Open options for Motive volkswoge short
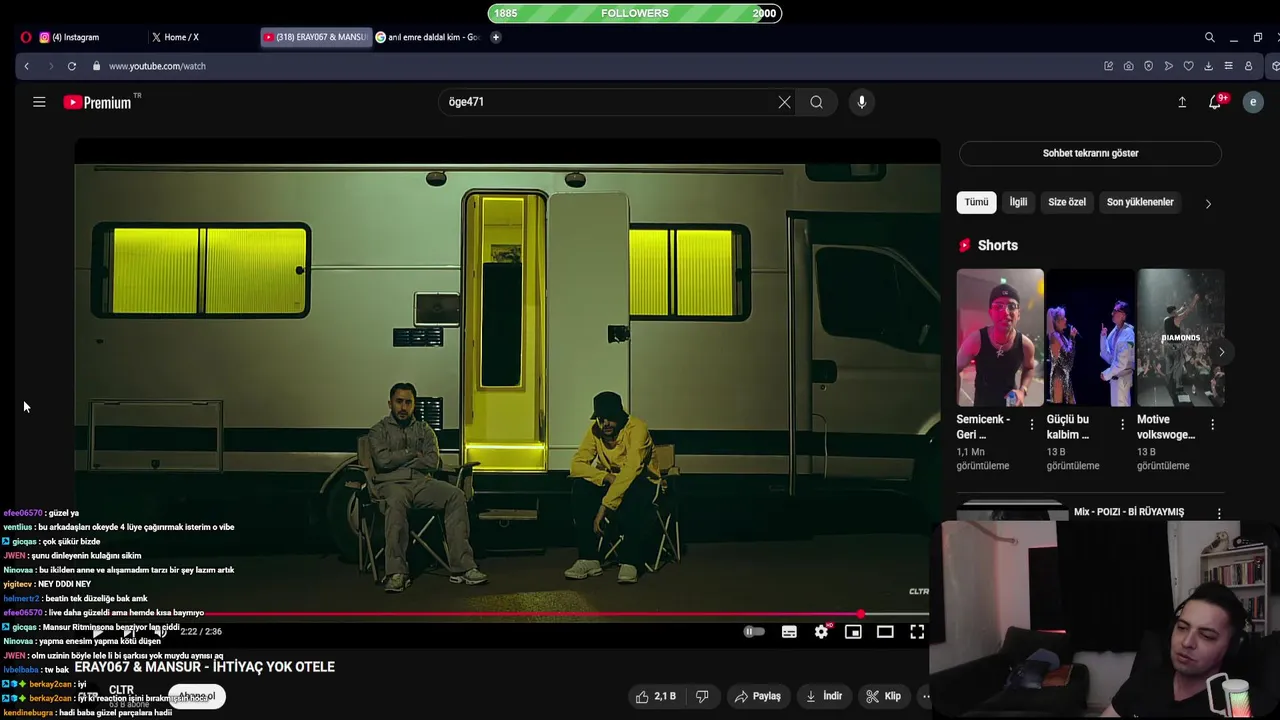The image size is (1280, 720). pos(1212,425)
